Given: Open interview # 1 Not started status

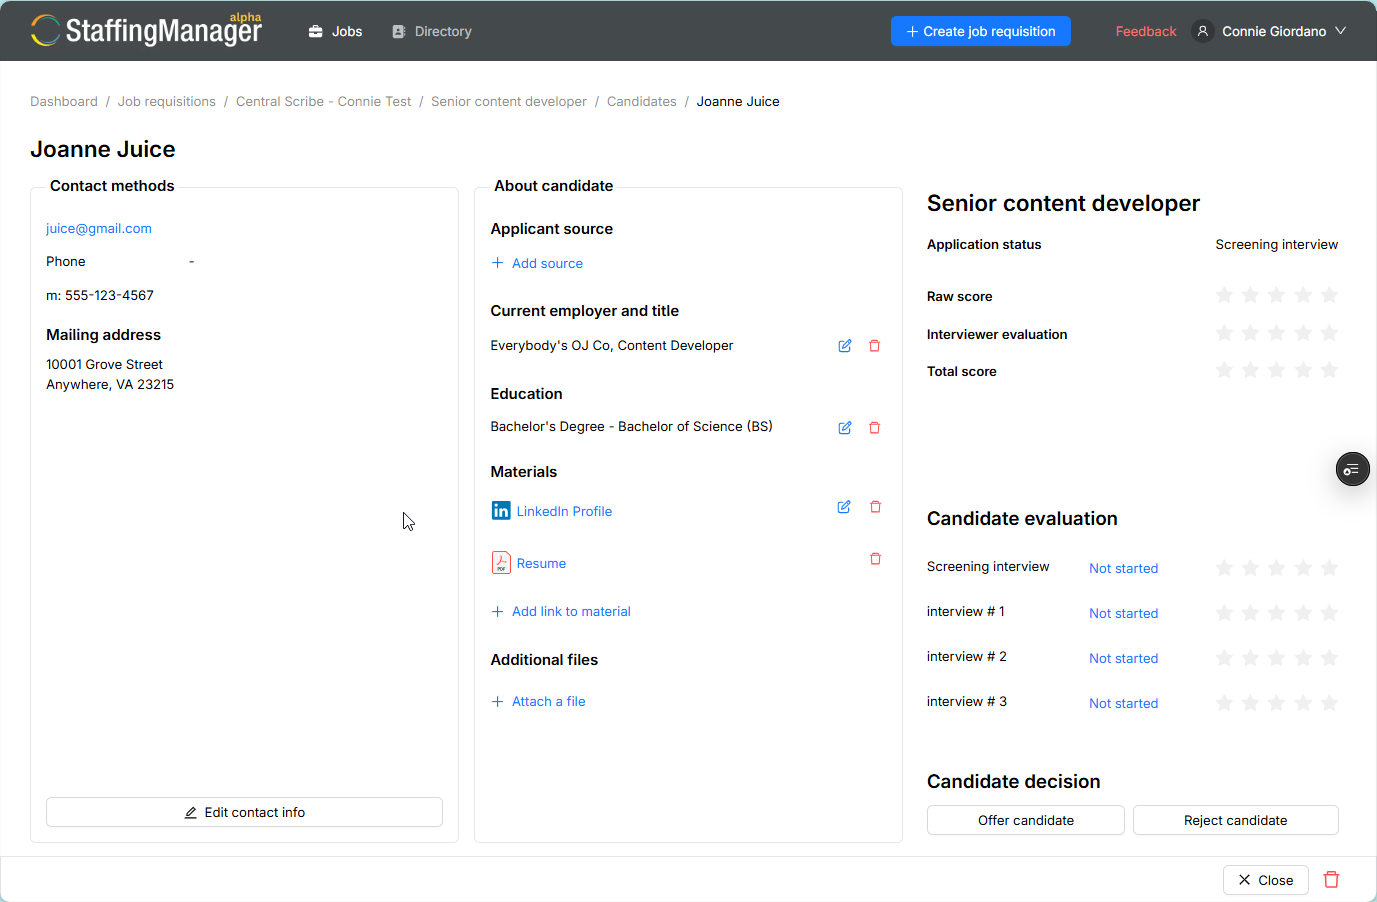Looking at the screenshot, I should [x=1123, y=613].
